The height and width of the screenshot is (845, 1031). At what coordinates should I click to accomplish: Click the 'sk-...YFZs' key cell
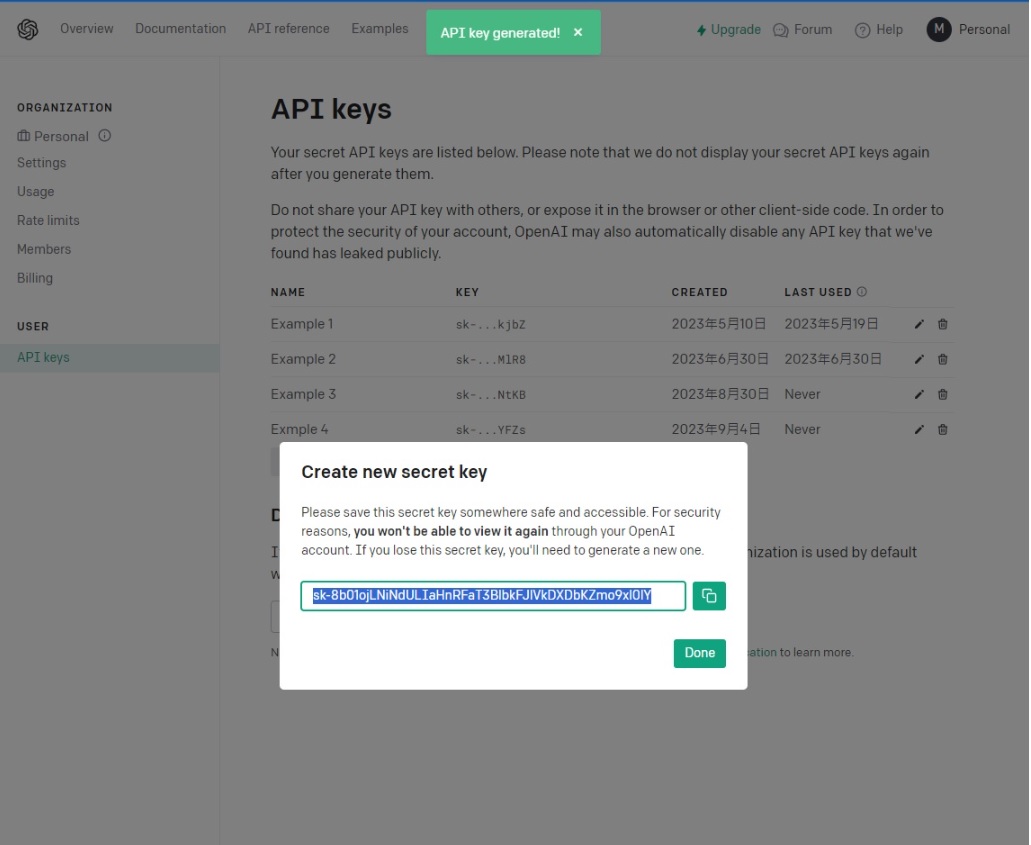[x=491, y=430]
